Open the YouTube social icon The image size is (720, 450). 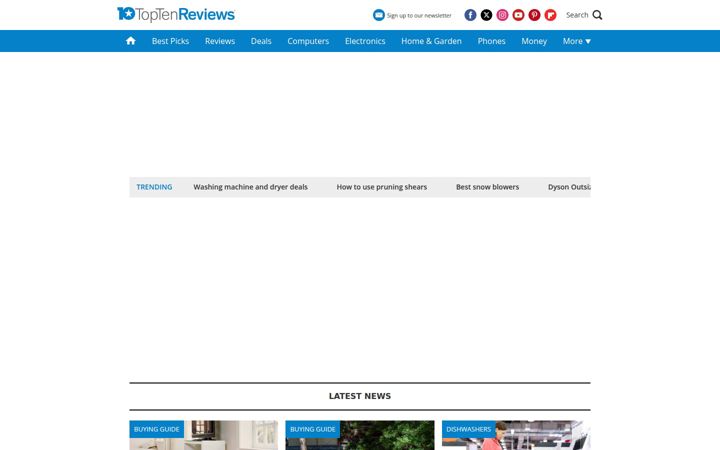tap(518, 15)
